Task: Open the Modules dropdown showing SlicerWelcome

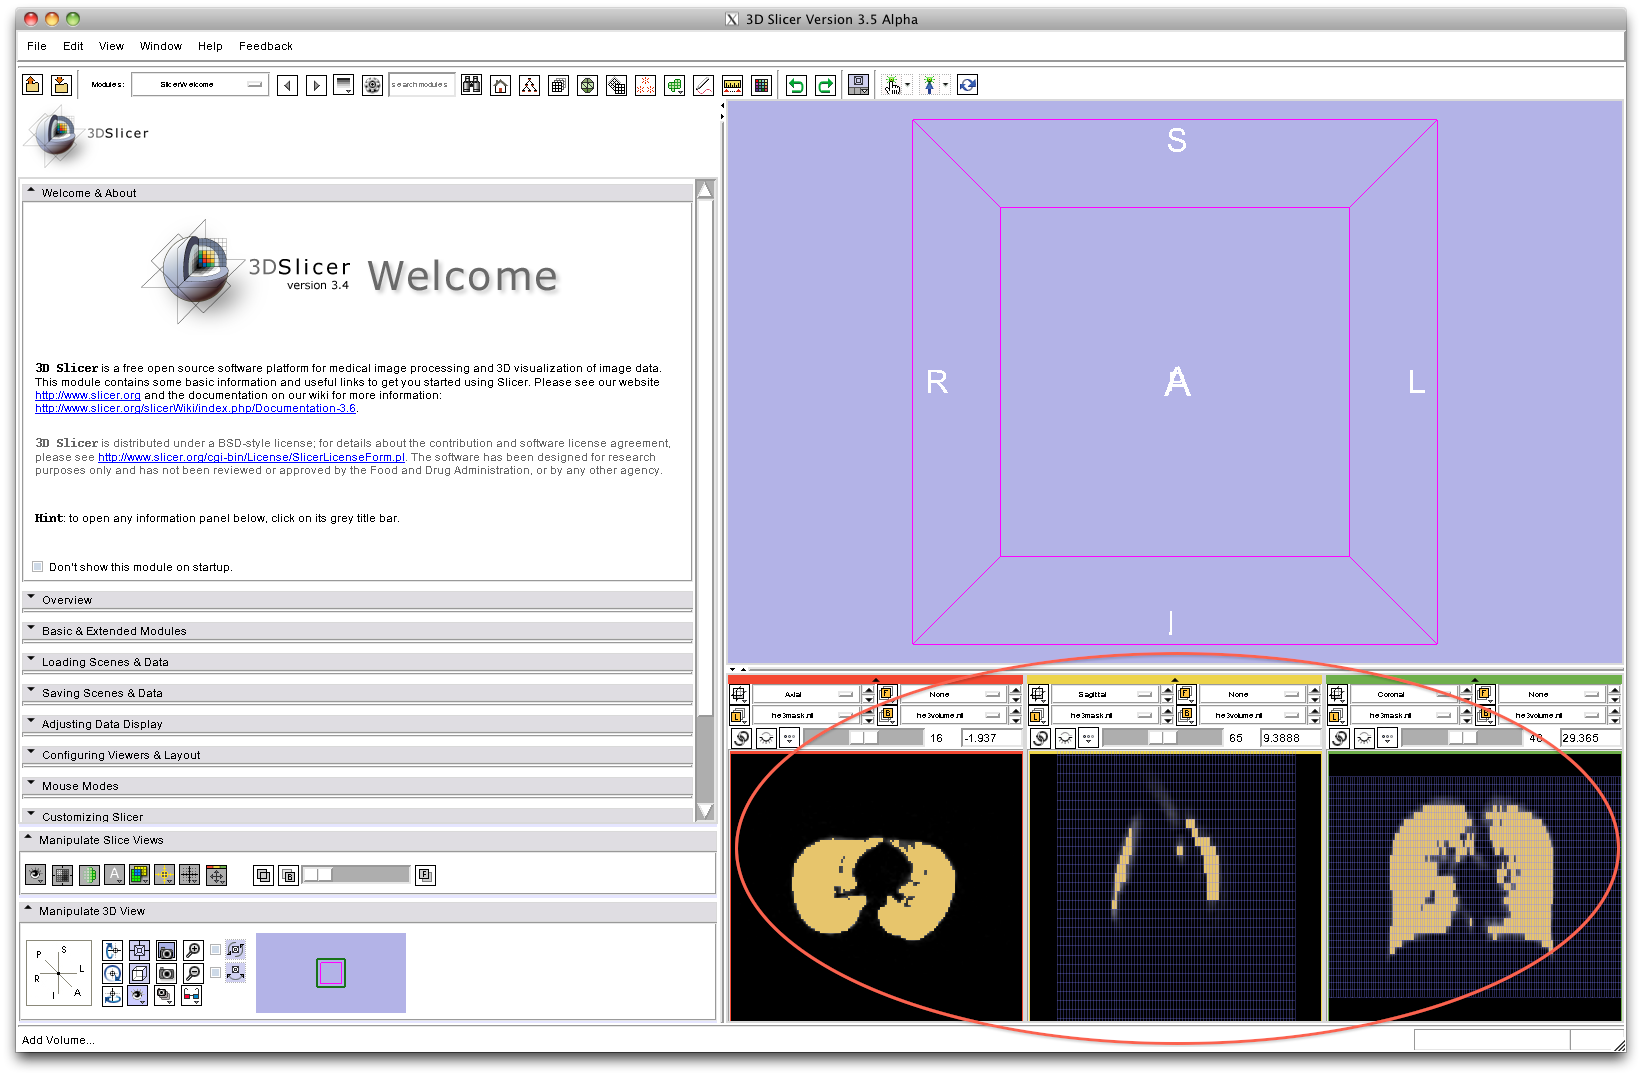Action: pos(200,85)
